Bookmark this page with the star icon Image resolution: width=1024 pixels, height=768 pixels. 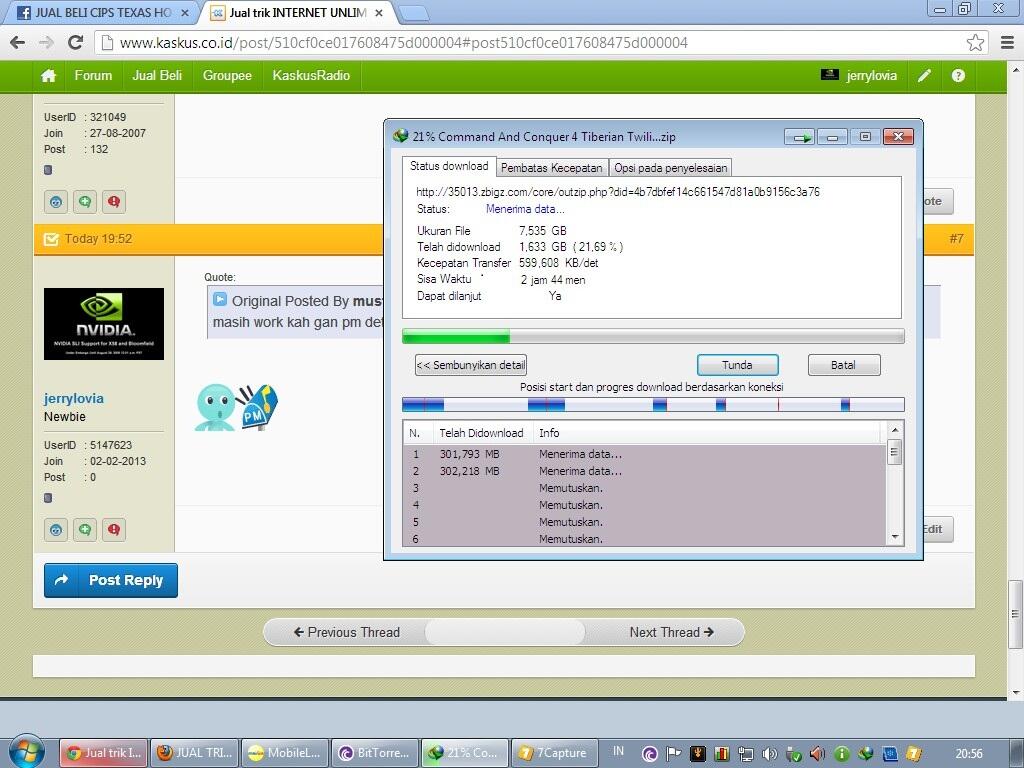click(x=975, y=43)
